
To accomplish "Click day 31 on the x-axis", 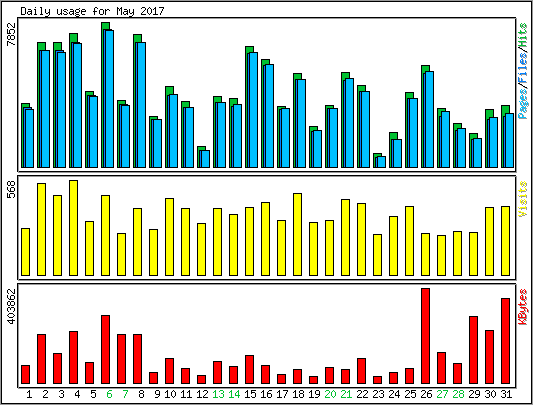I will 506,394.
